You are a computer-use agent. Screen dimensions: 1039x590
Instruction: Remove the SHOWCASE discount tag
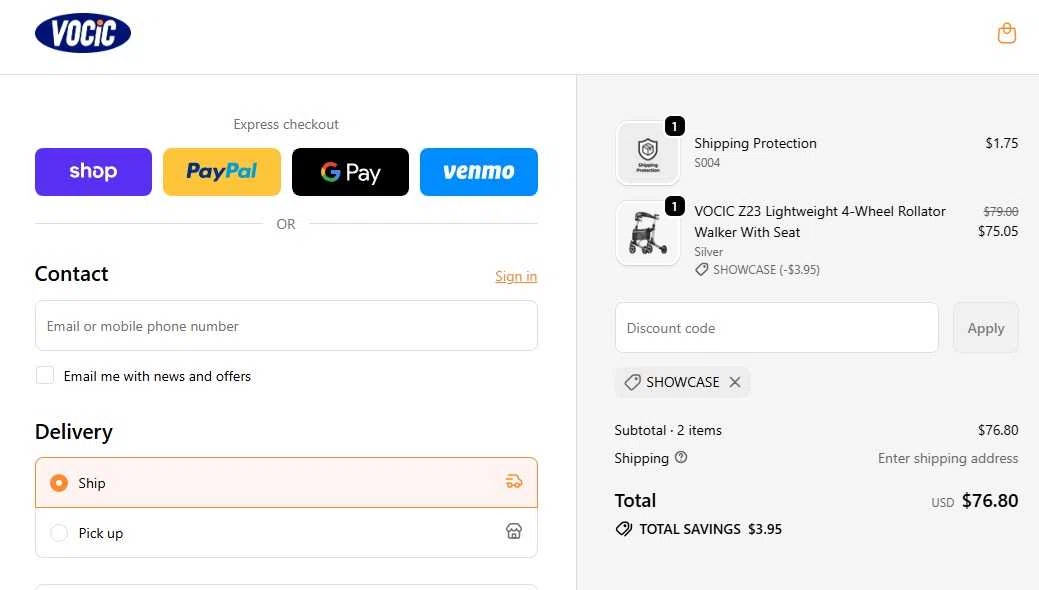pos(735,382)
